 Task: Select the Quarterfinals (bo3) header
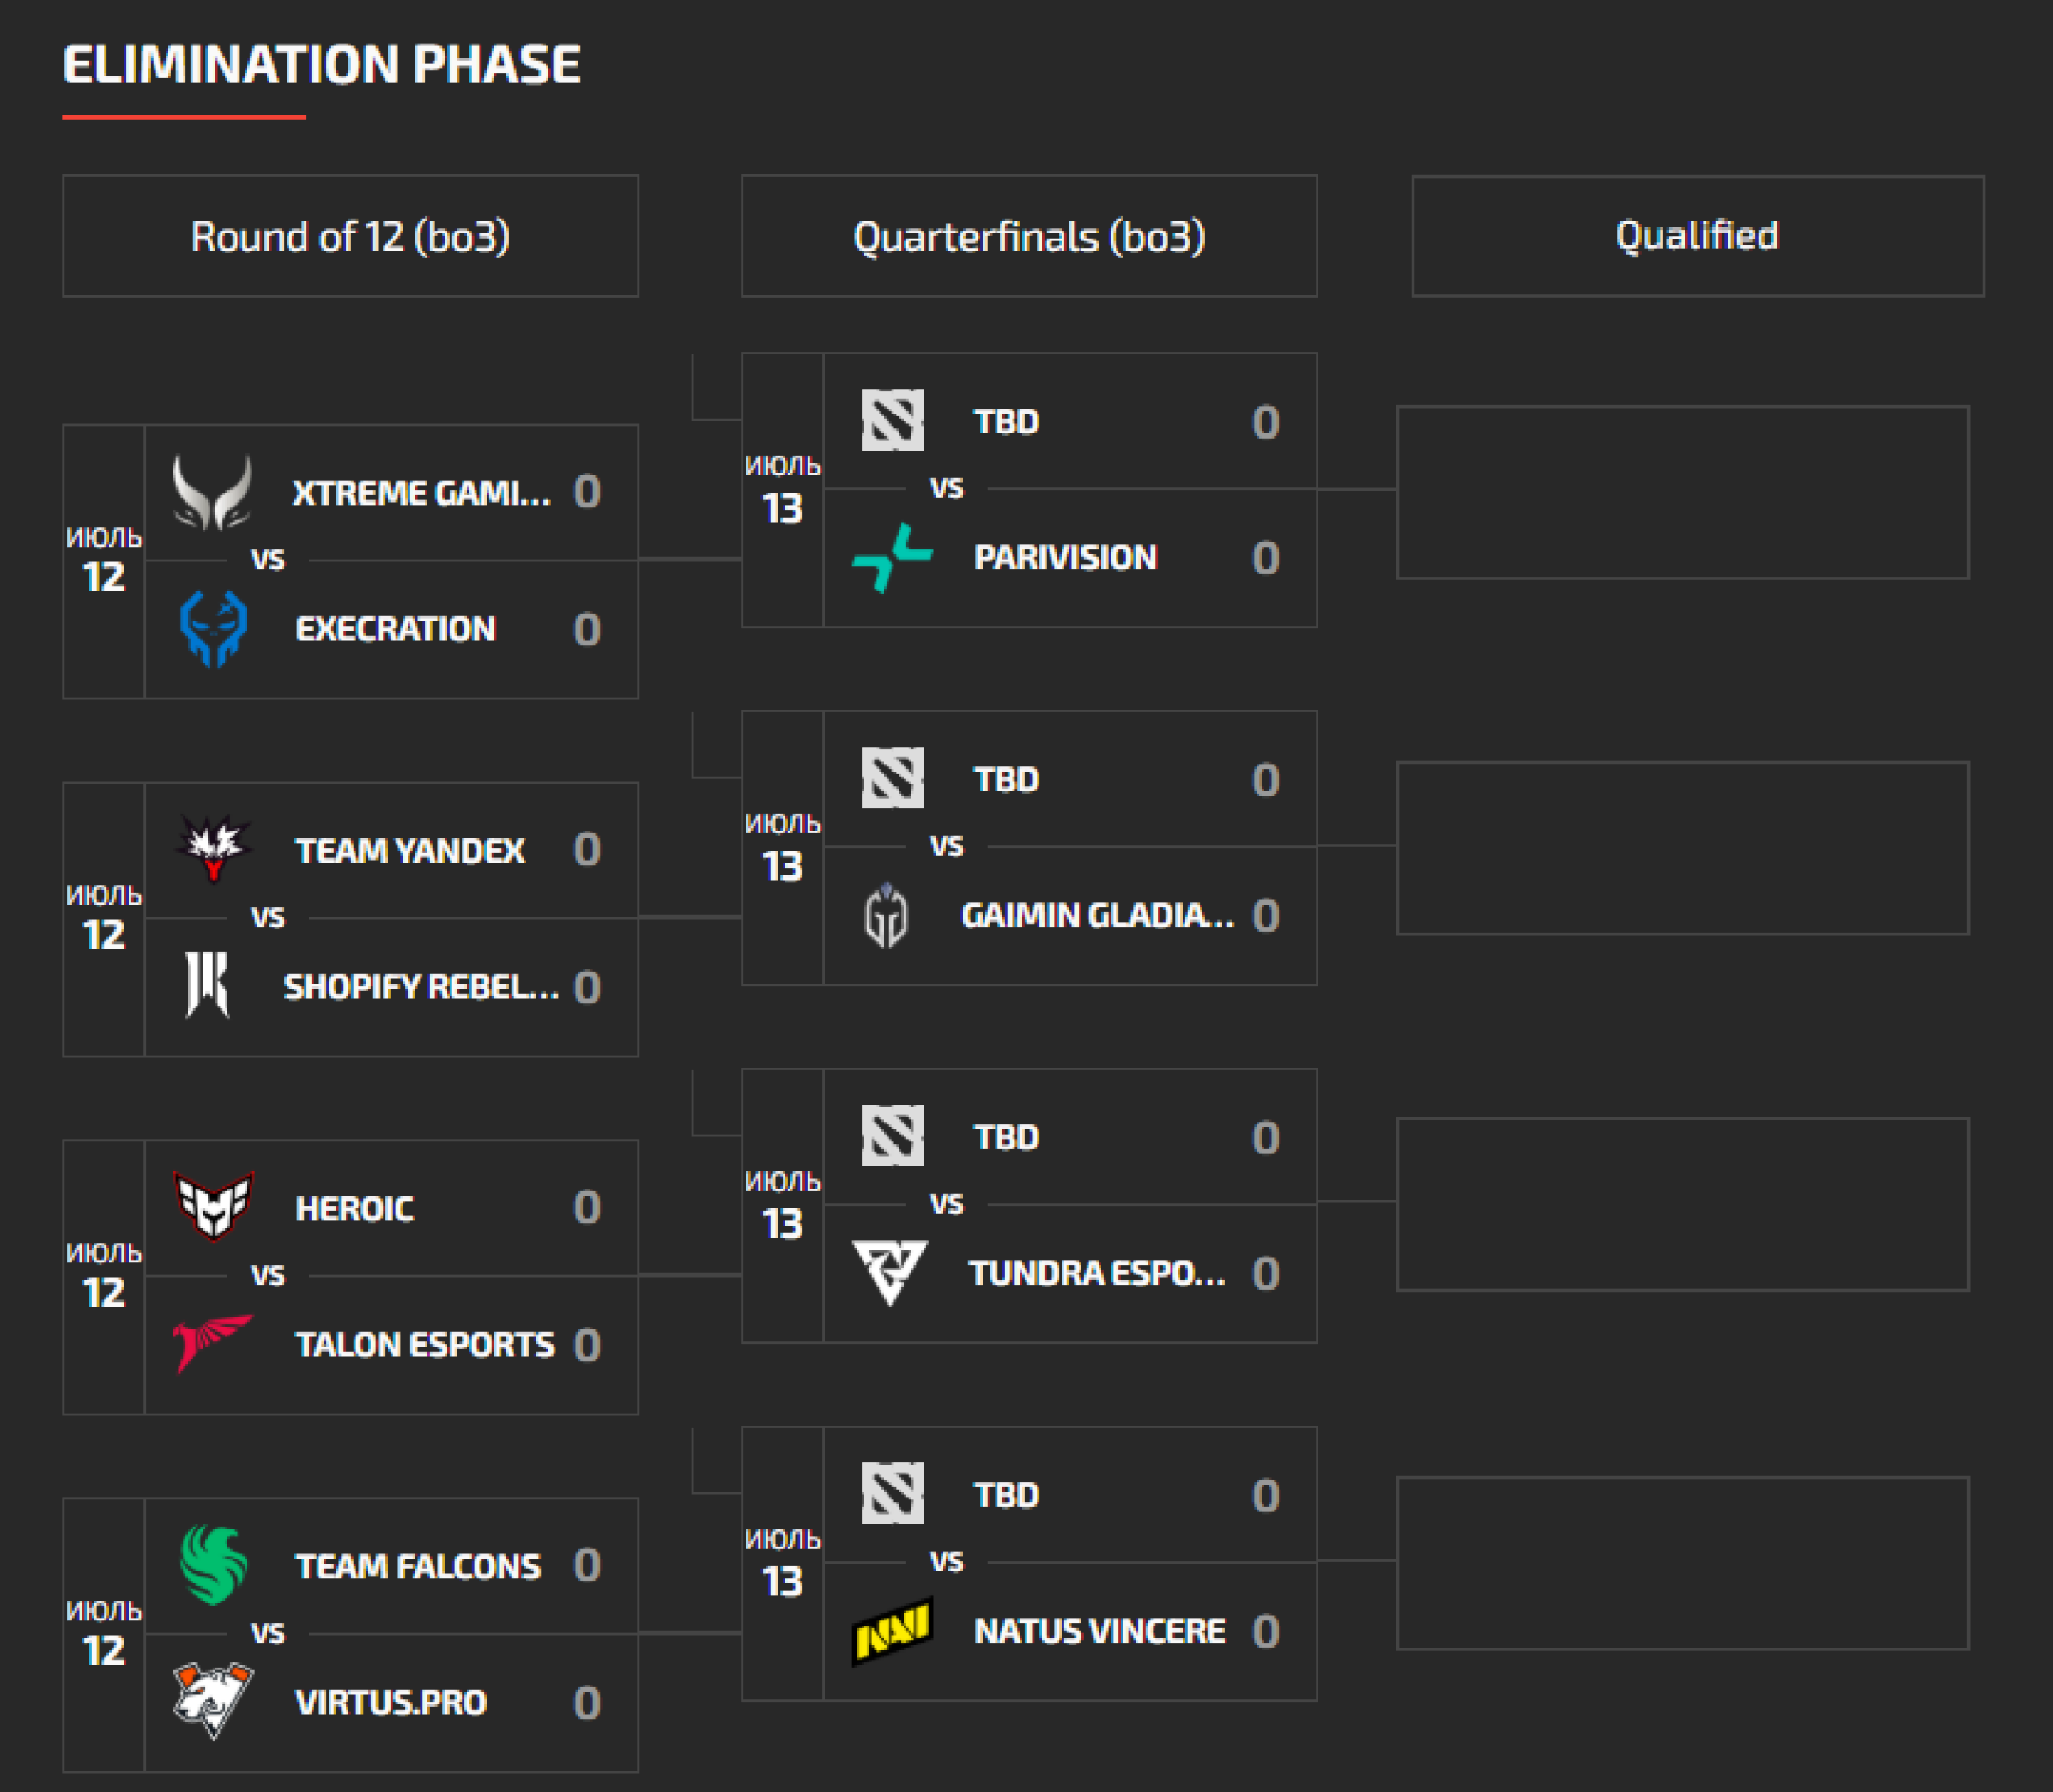[1028, 237]
